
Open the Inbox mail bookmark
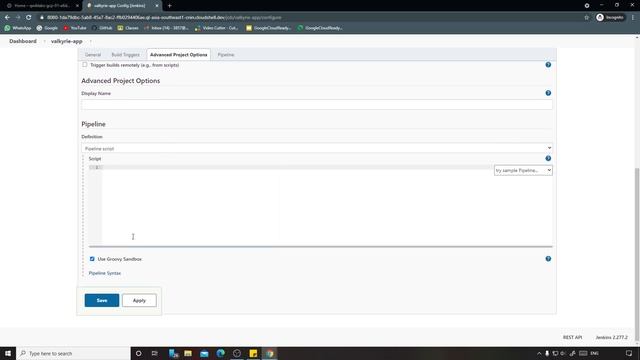tap(166, 28)
